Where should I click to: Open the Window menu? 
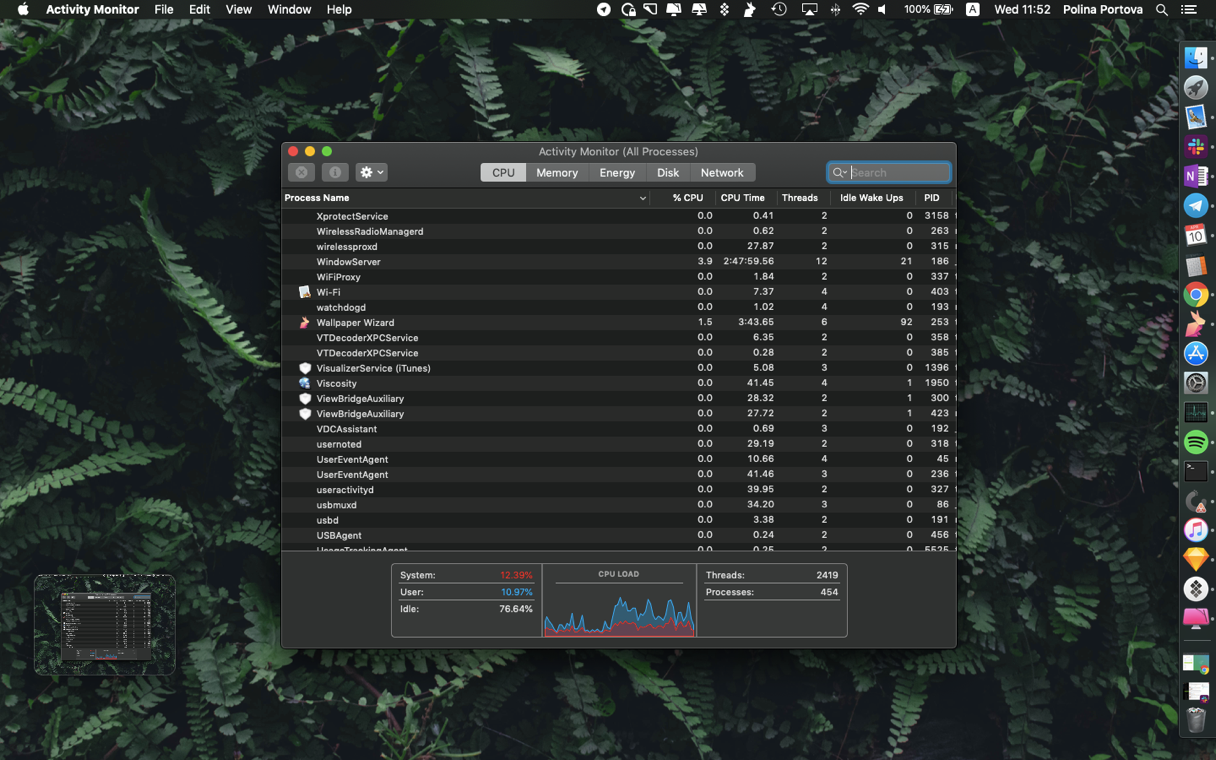[x=289, y=9]
